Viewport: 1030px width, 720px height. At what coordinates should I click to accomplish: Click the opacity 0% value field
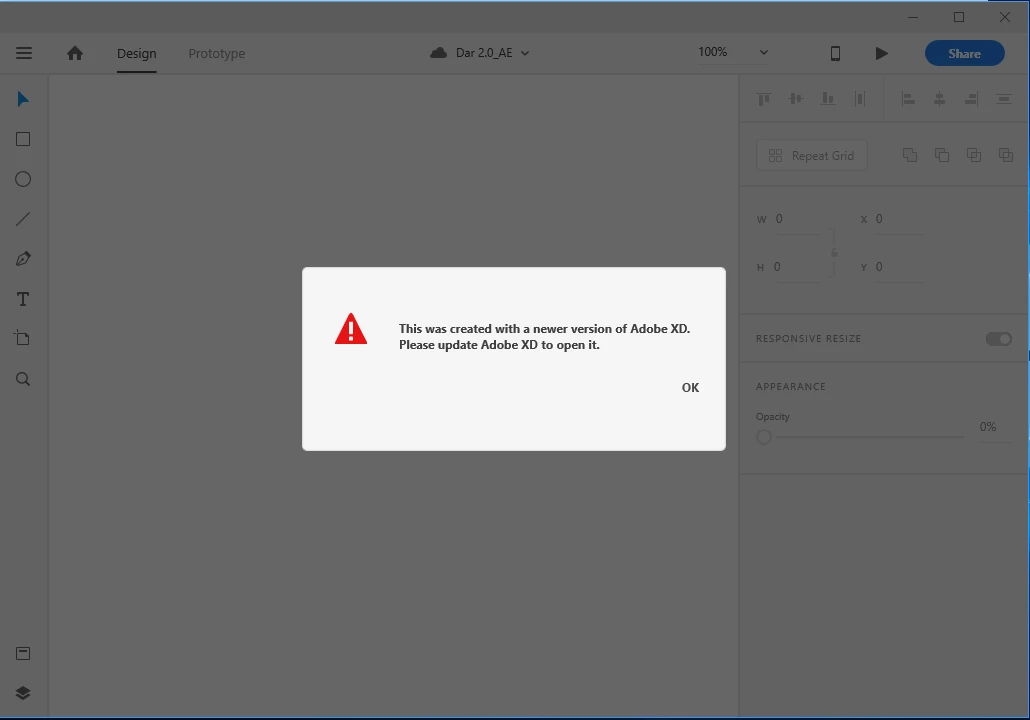(x=995, y=428)
